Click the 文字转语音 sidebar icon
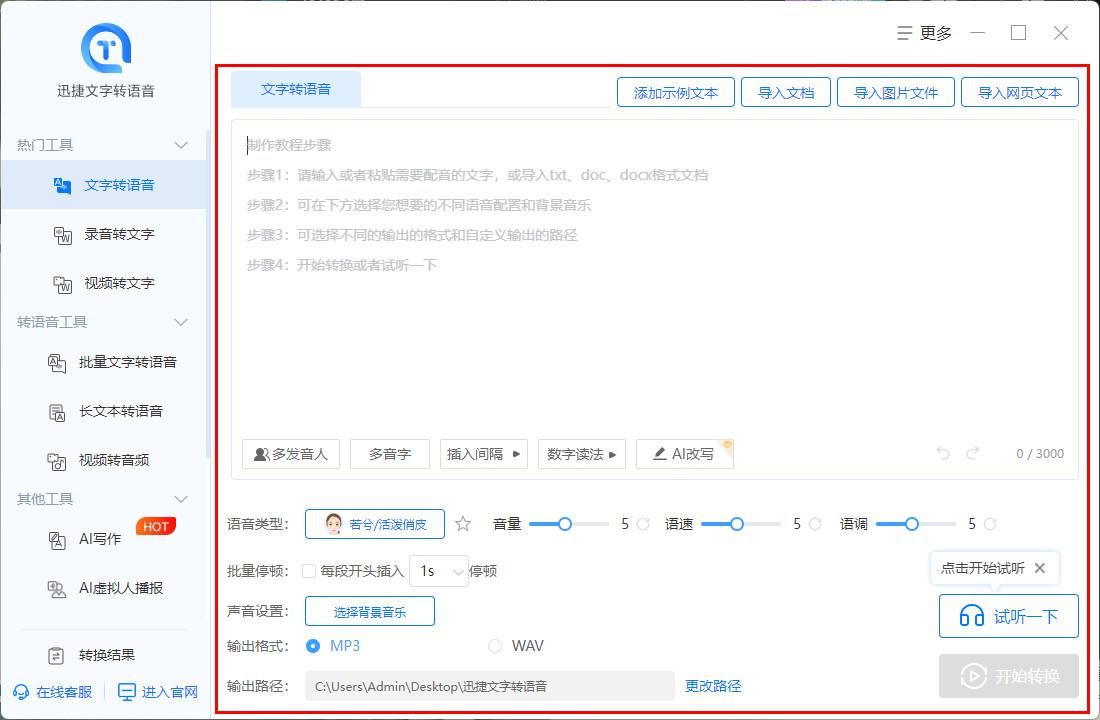Image resolution: width=1100 pixels, height=720 pixels. click(62, 185)
